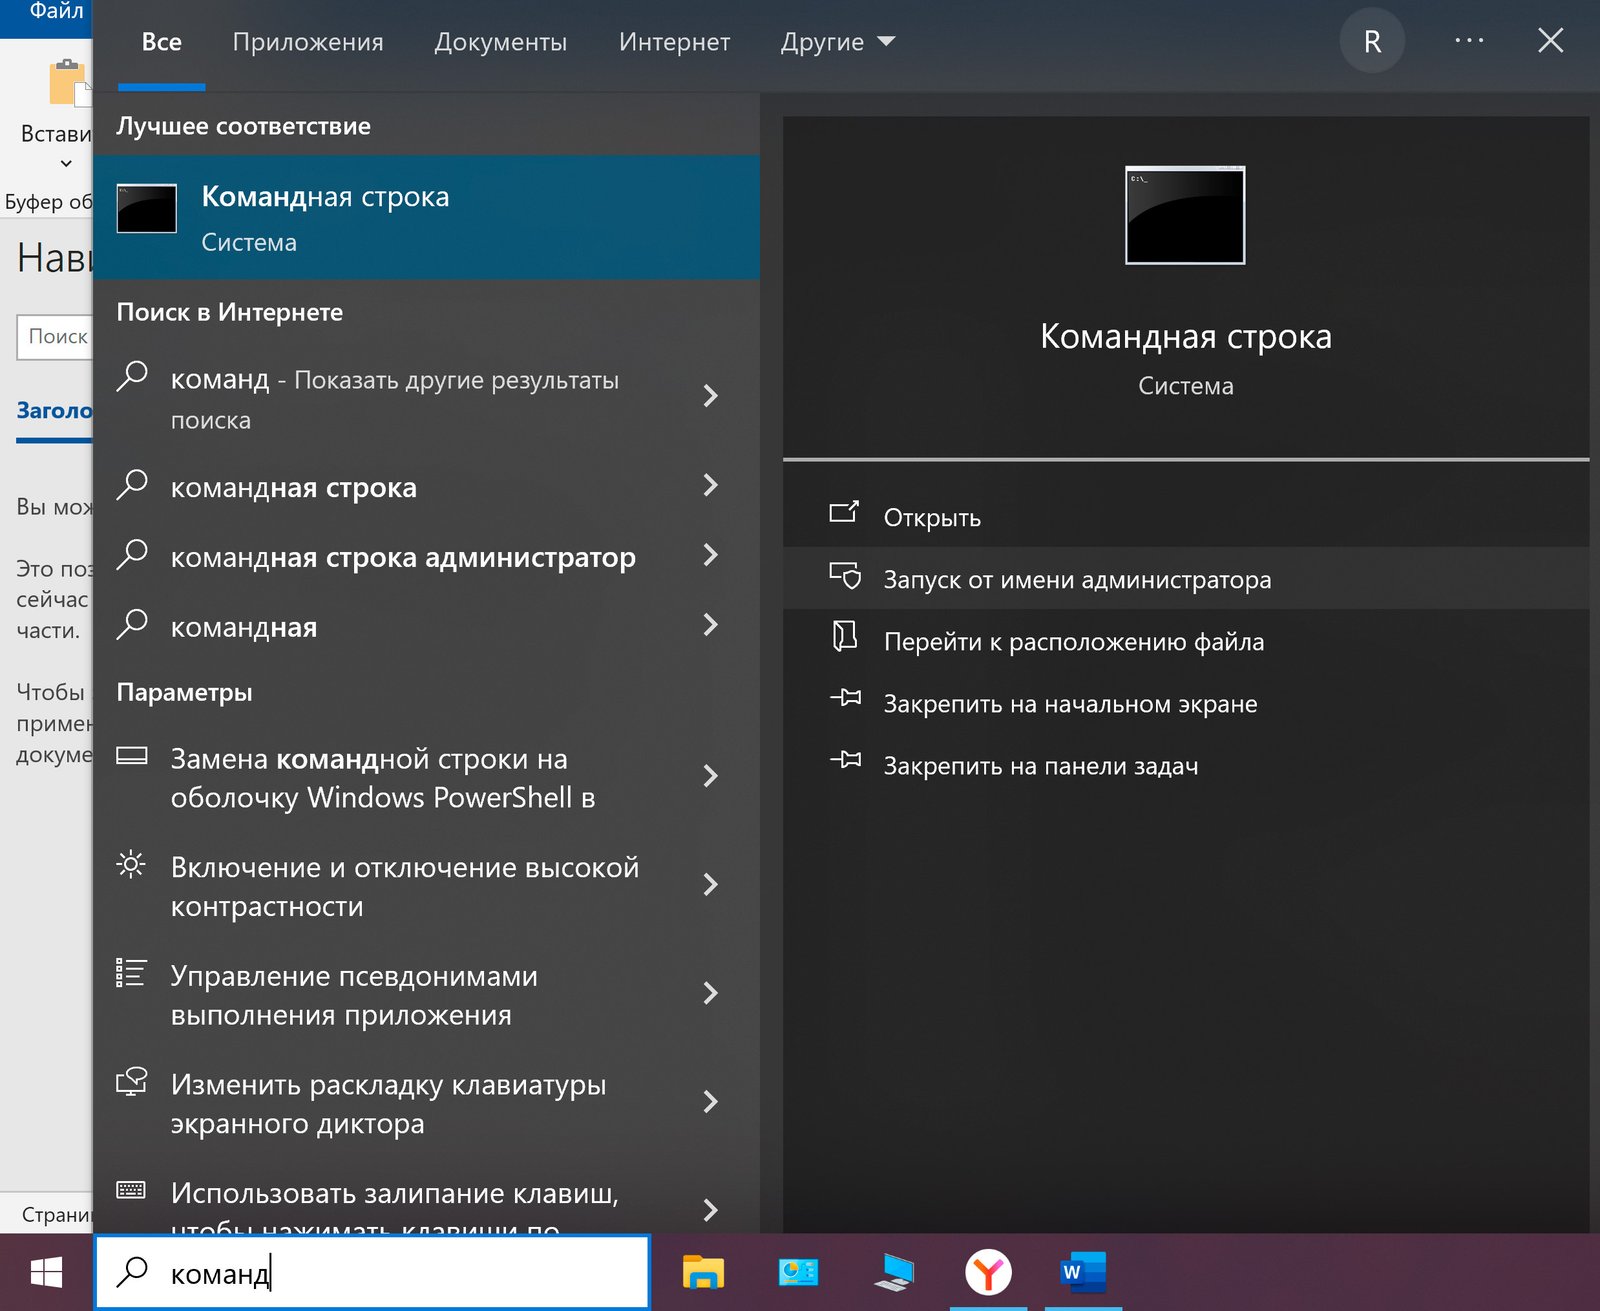Open the ellipsis search options icon
The height and width of the screenshot is (1311, 1600).
point(1469,41)
